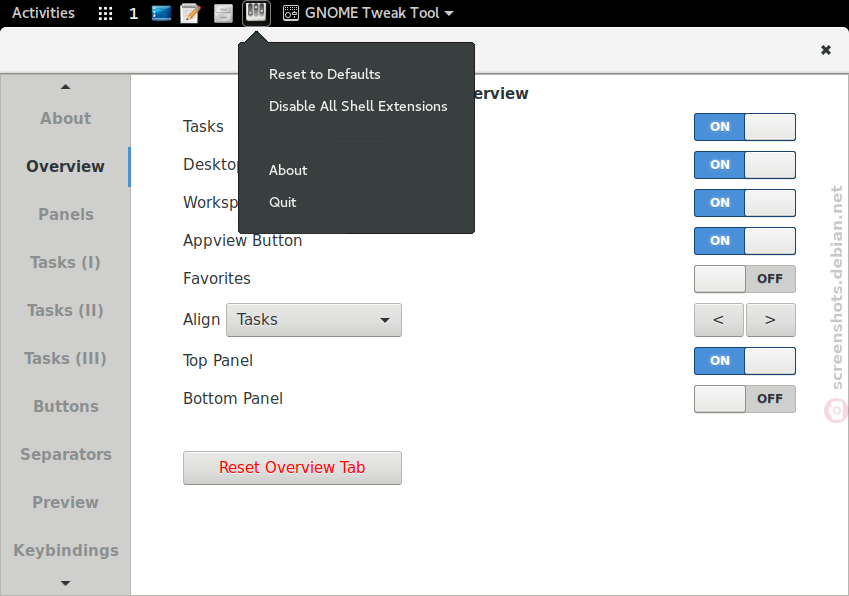The width and height of the screenshot is (849, 596).
Task: Toggle the Top Panel switch off
Action: [x=744, y=361]
